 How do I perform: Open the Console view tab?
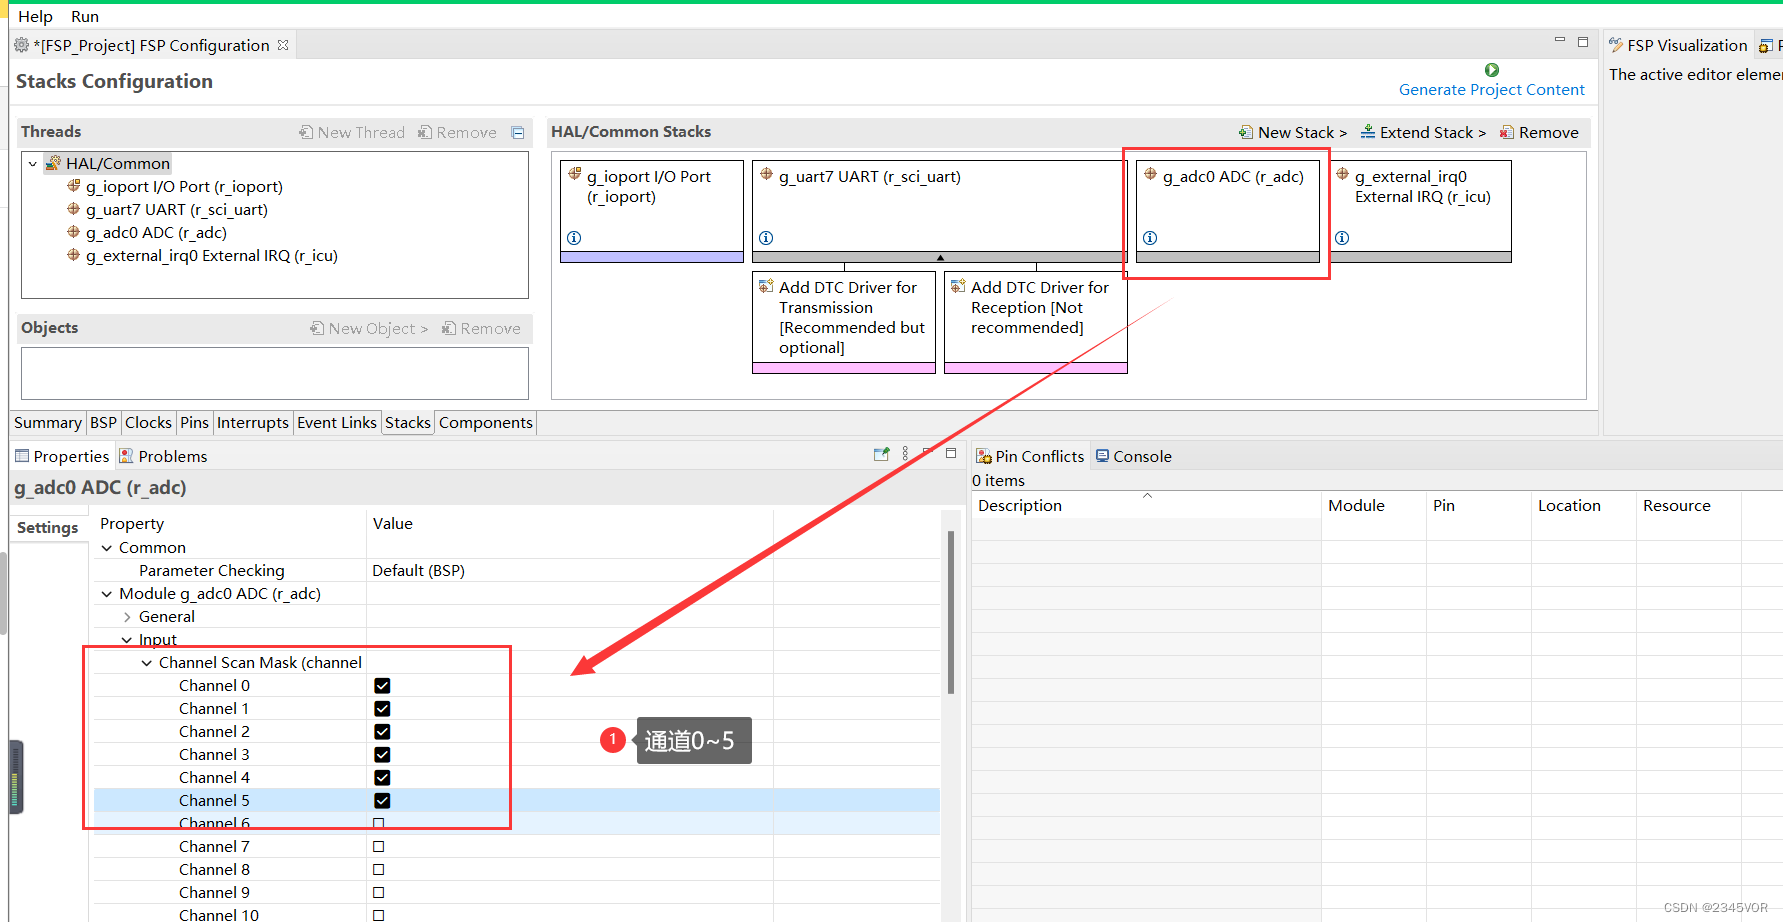click(1133, 457)
